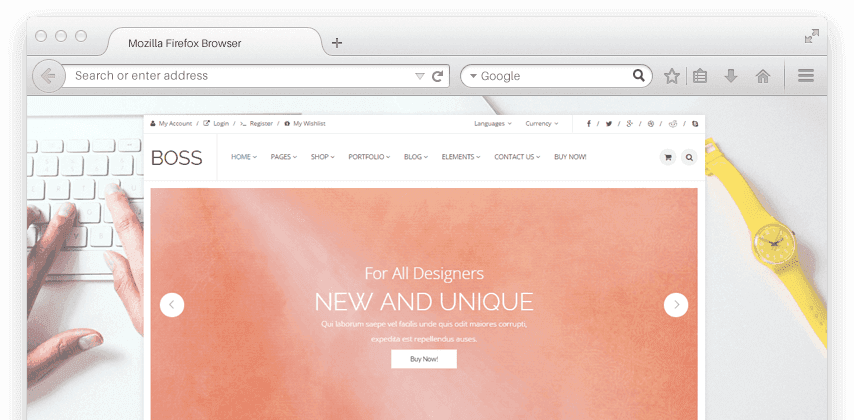
Task: Open the downloads arrow icon
Action: click(731, 76)
